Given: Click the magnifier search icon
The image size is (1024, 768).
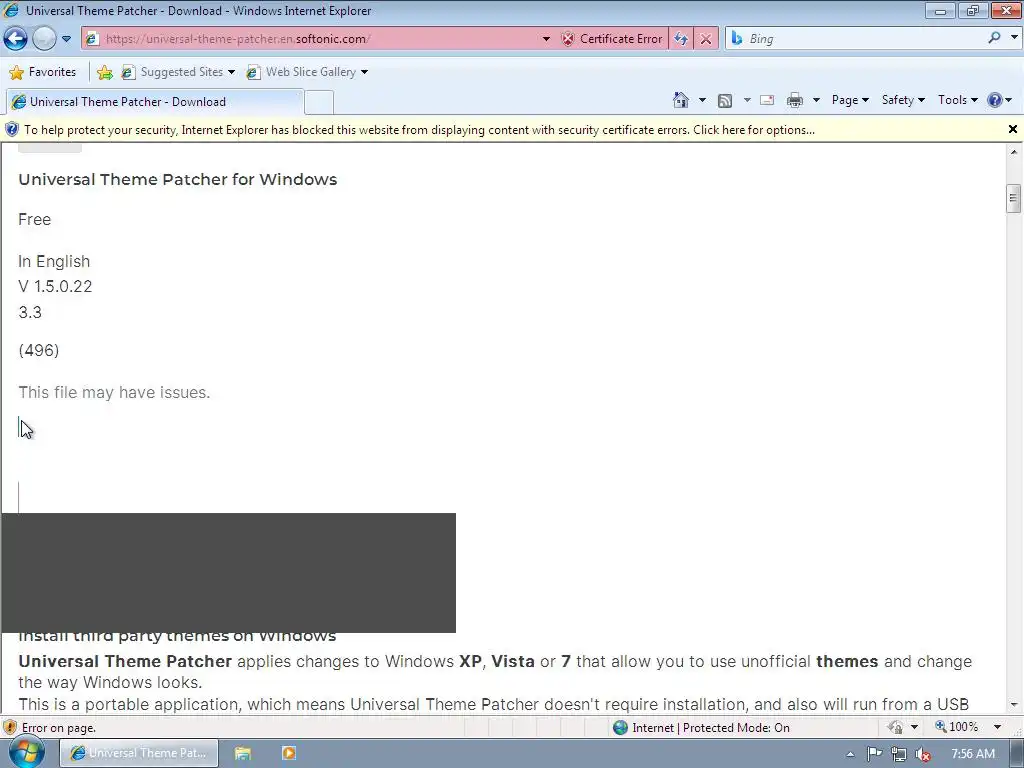Looking at the screenshot, I should tap(994, 38).
